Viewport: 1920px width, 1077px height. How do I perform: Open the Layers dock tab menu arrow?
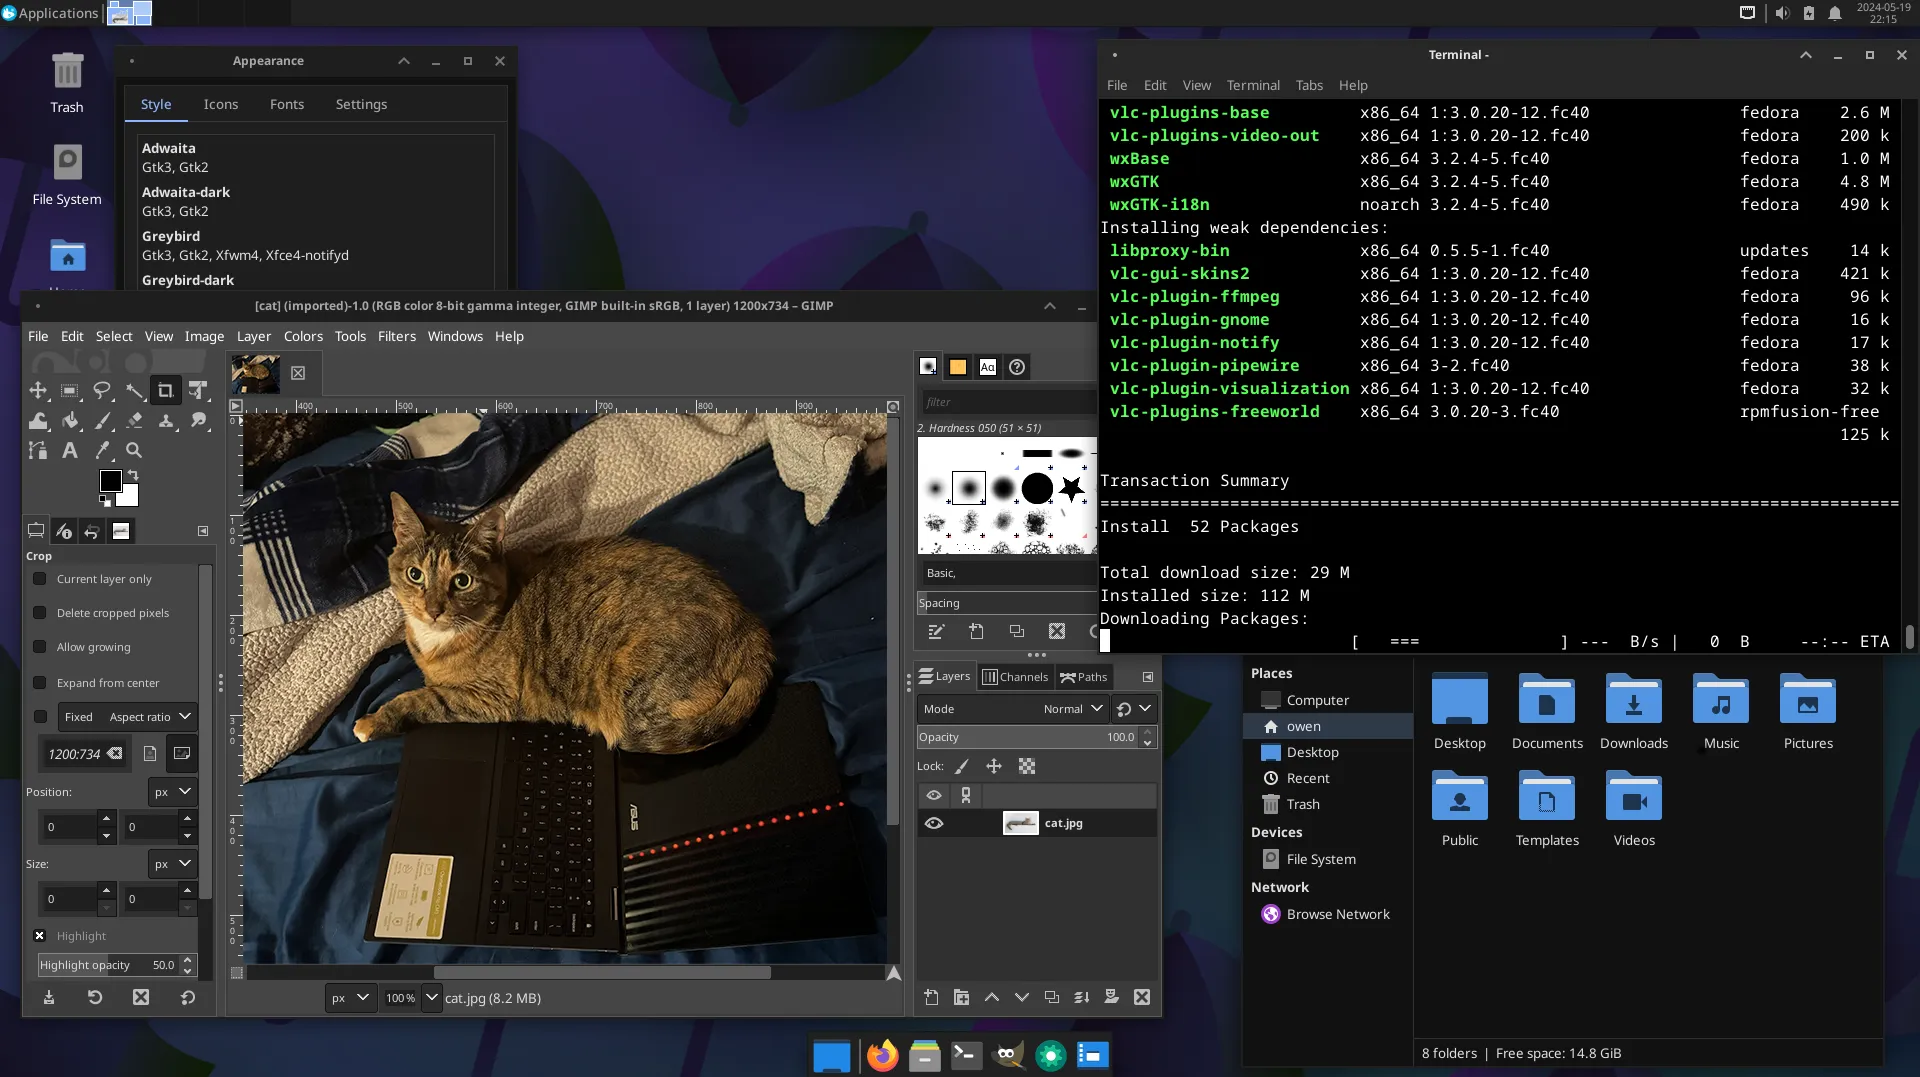coord(1148,677)
